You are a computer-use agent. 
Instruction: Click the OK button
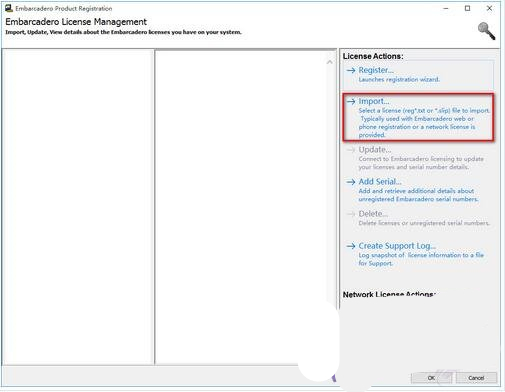point(431,378)
